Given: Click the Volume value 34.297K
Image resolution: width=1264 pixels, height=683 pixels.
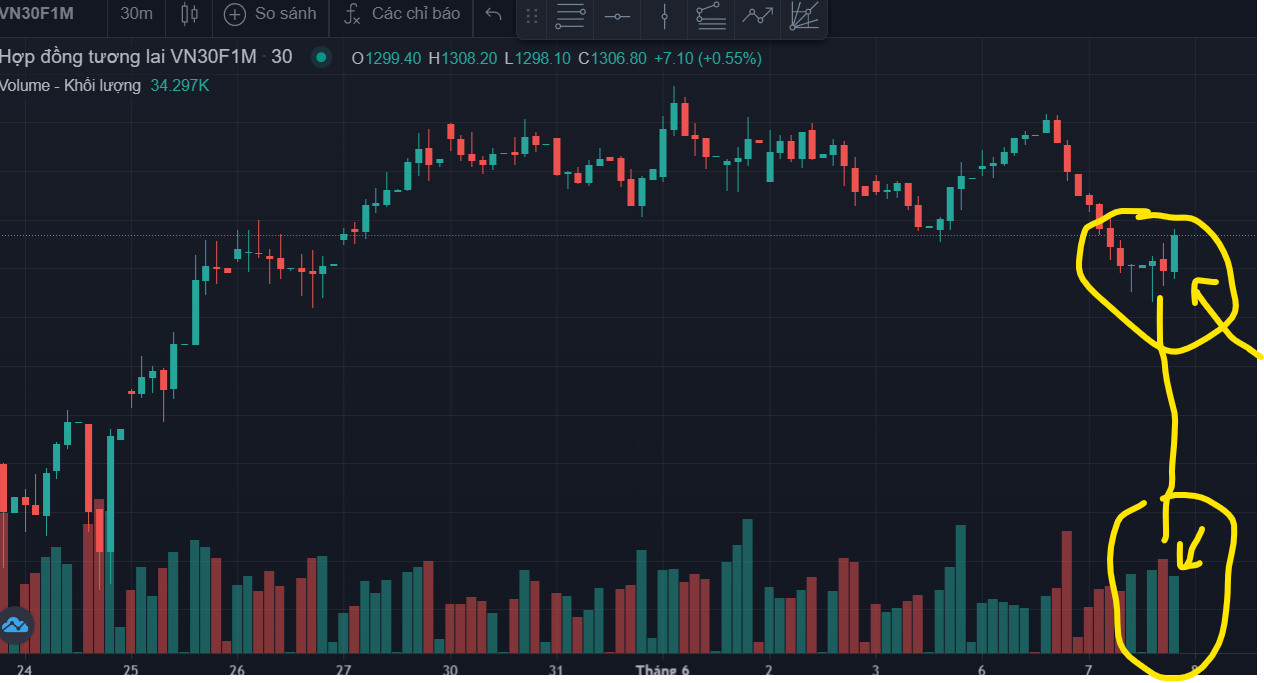Looking at the screenshot, I should 180,86.
